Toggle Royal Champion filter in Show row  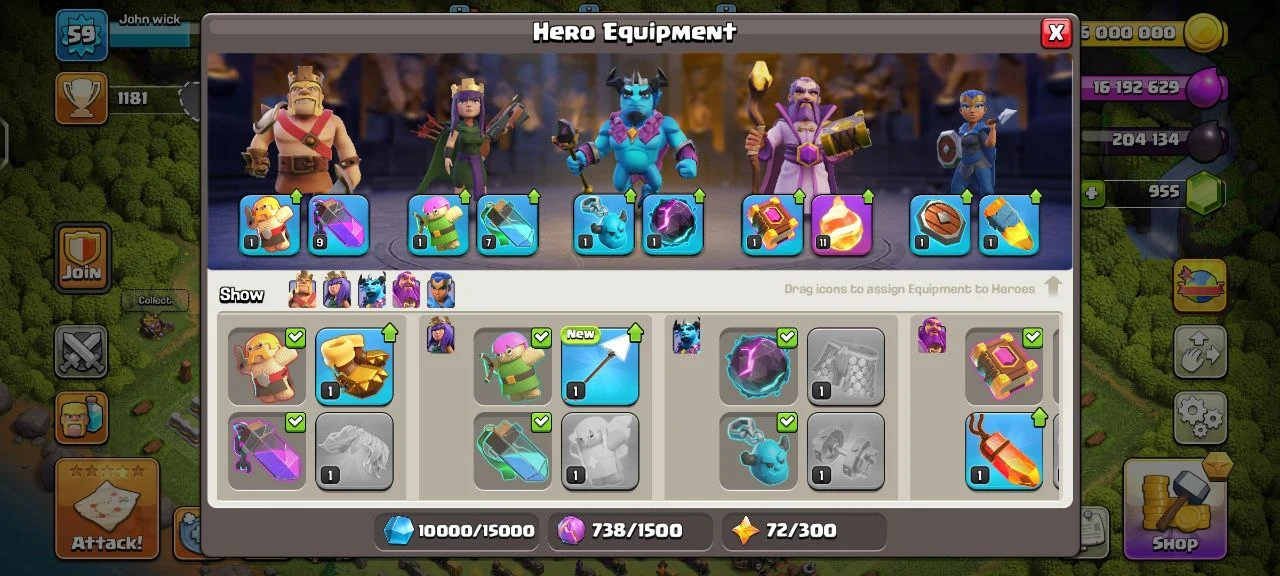tap(441, 290)
